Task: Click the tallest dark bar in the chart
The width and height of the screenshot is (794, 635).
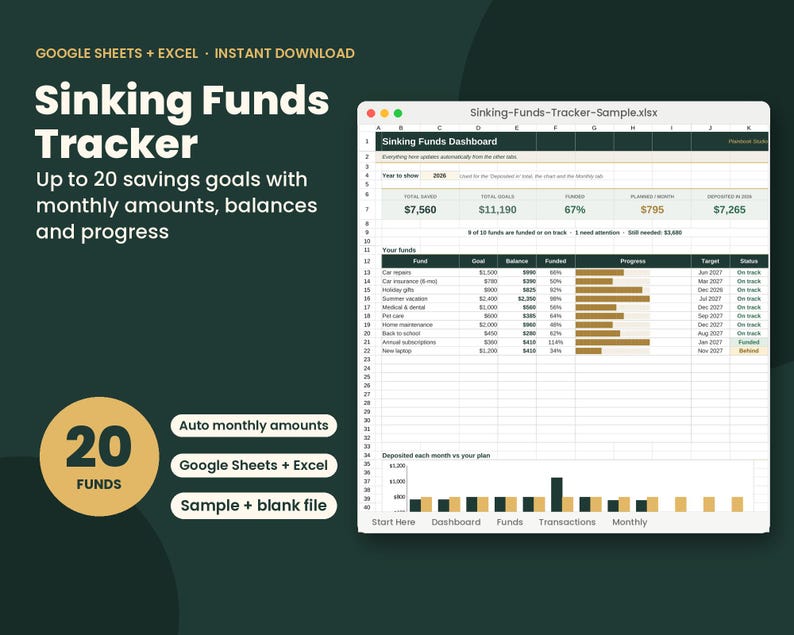Action: [557, 494]
